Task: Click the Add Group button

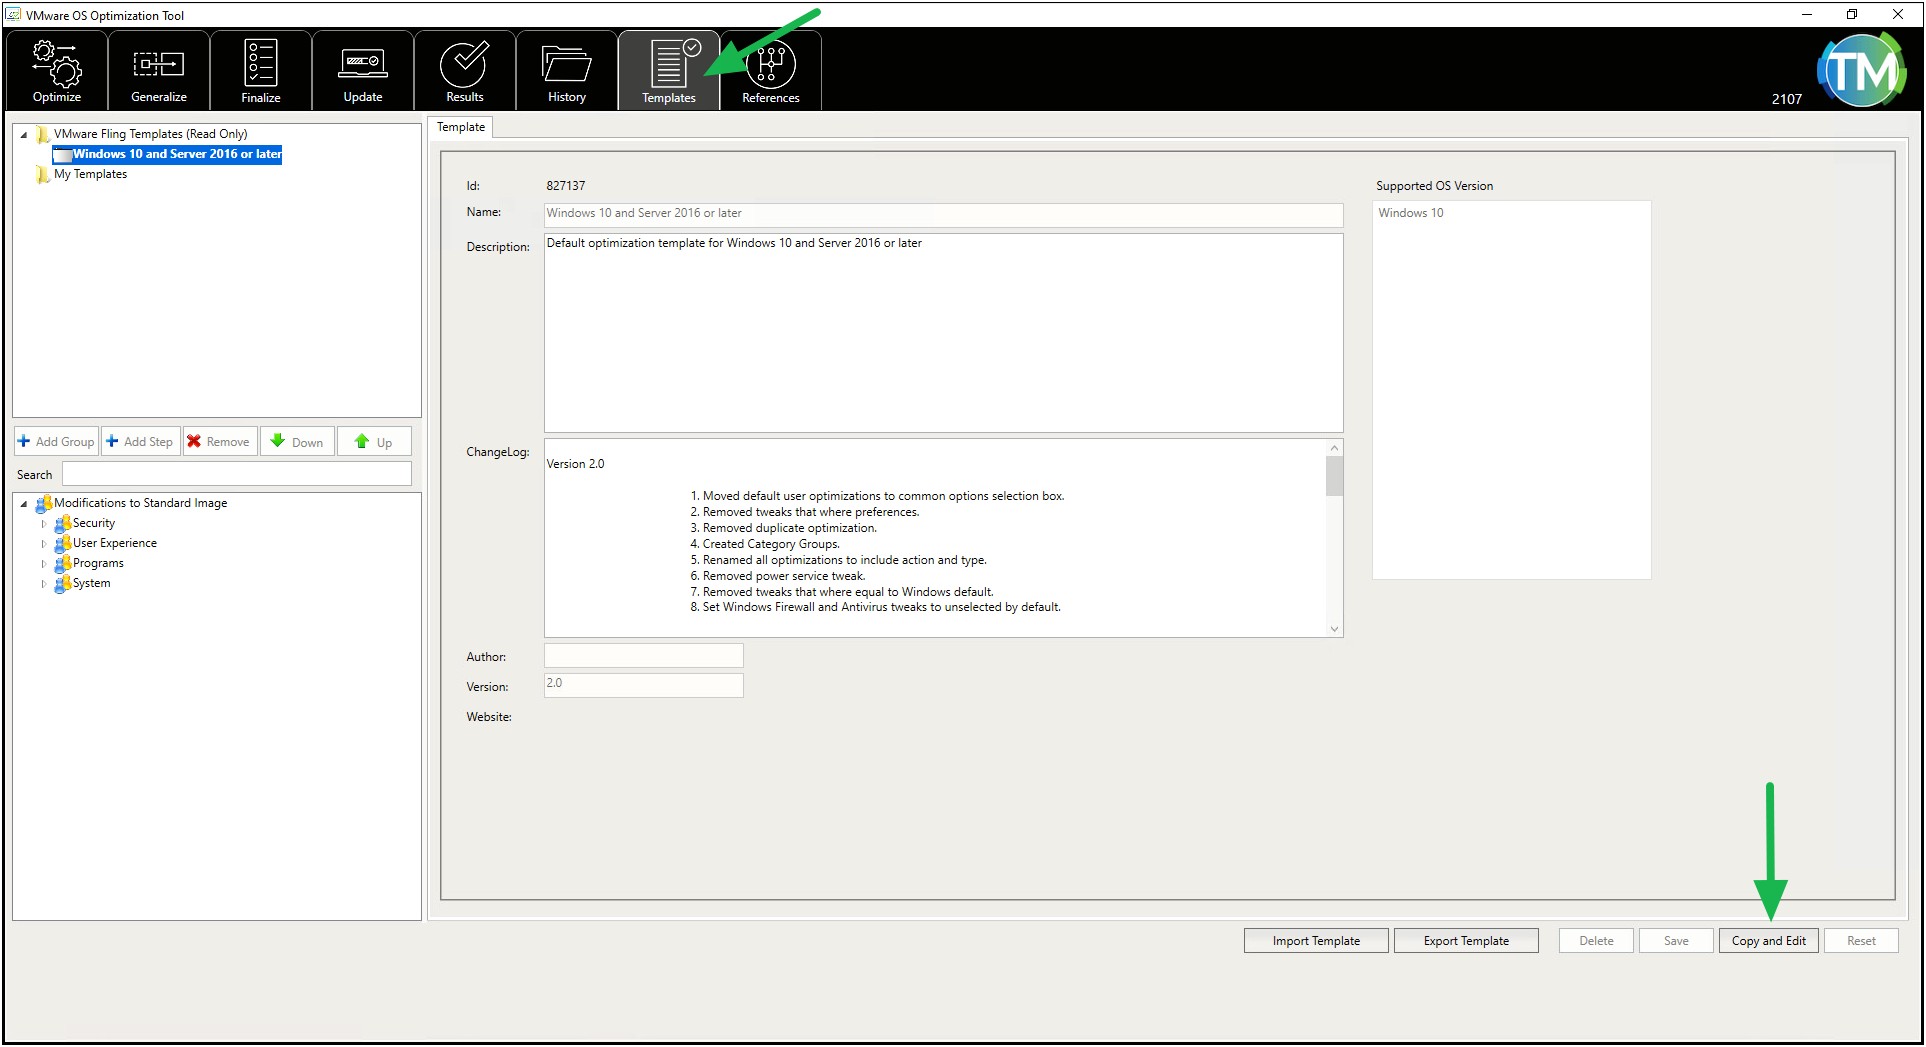Action: [56, 441]
